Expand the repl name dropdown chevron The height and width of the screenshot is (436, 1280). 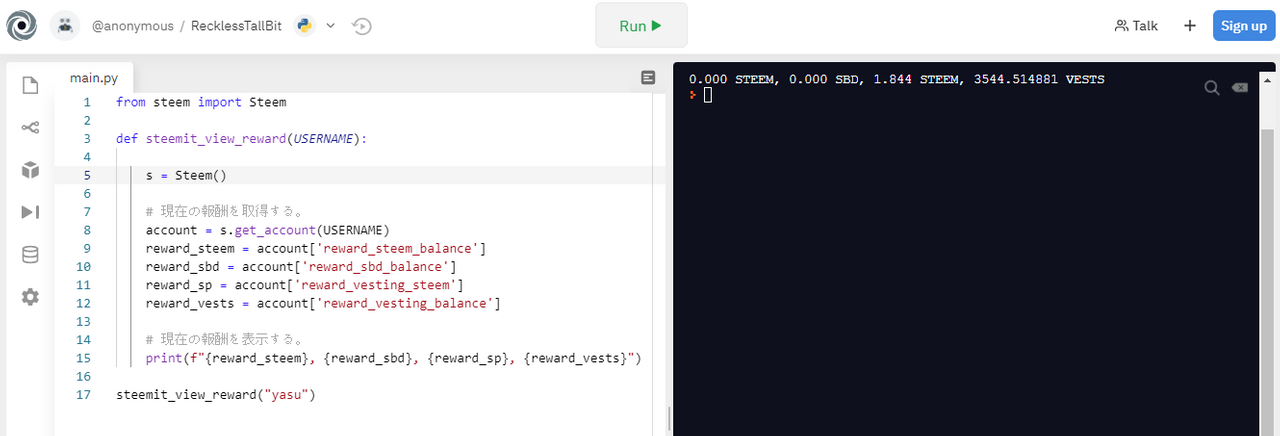[x=331, y=26]
